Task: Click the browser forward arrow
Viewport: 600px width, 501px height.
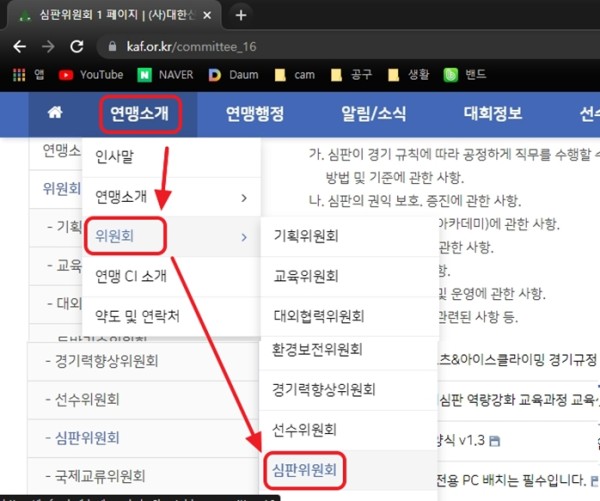Action: (x=48, y=47)
